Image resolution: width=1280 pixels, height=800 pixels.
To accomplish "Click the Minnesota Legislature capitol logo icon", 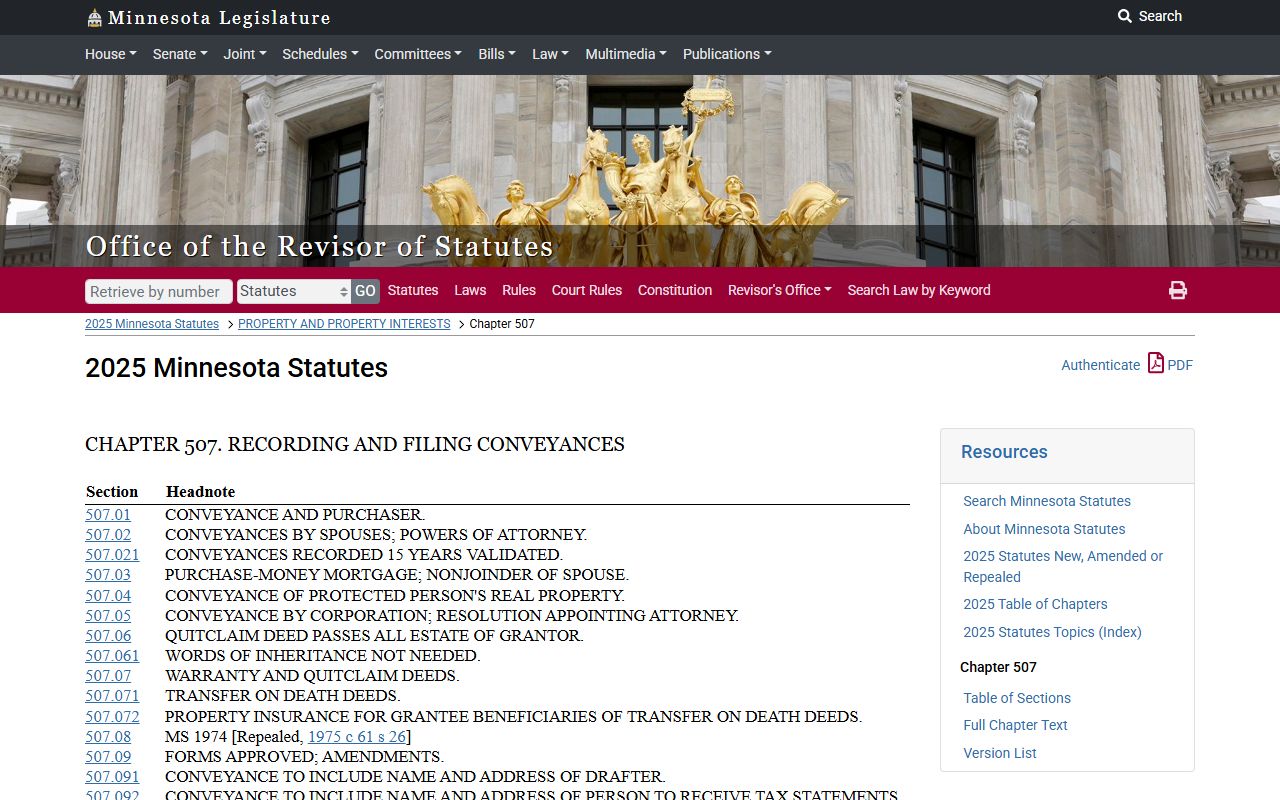I will 95,17.
